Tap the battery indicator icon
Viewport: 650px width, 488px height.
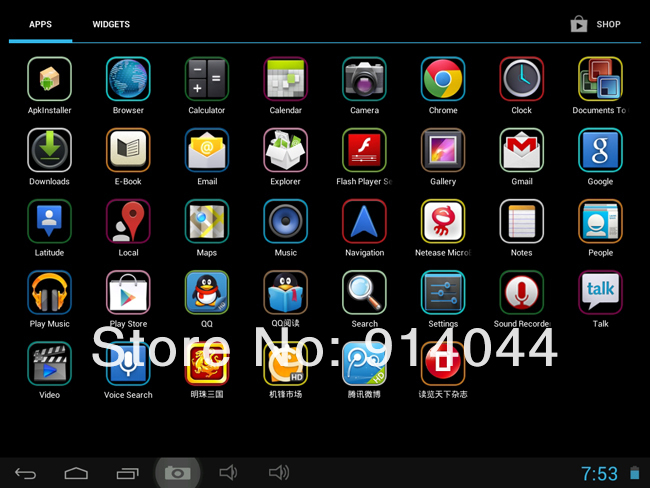tap(634, 473)
